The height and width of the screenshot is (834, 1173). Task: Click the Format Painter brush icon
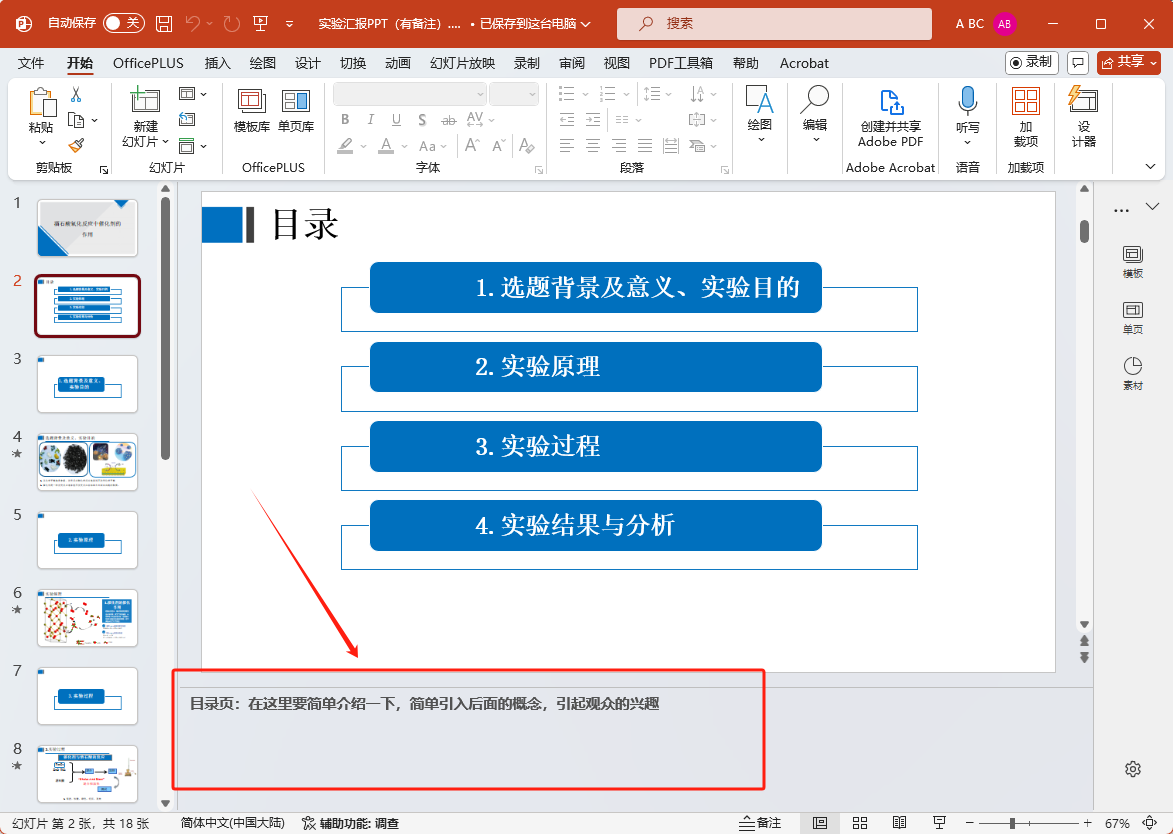click(76, 146)
